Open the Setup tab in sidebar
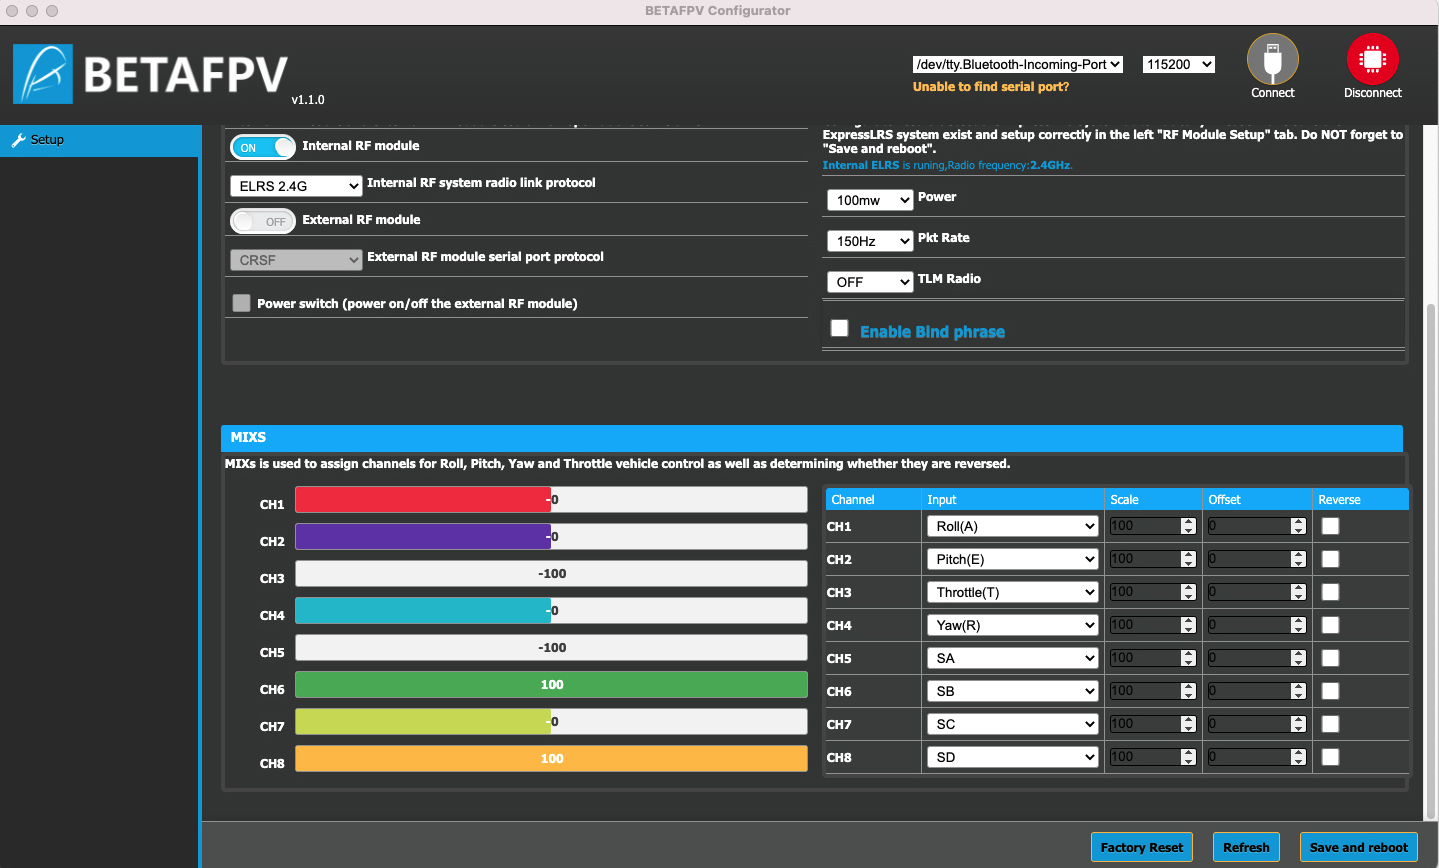Viewport: 1439px width, 868px height. (x=100, y=140)
